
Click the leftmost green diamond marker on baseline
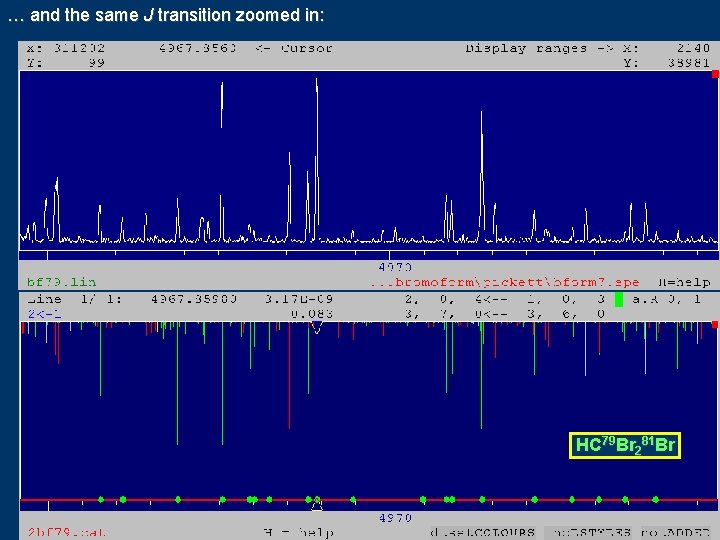coord(101,500)
